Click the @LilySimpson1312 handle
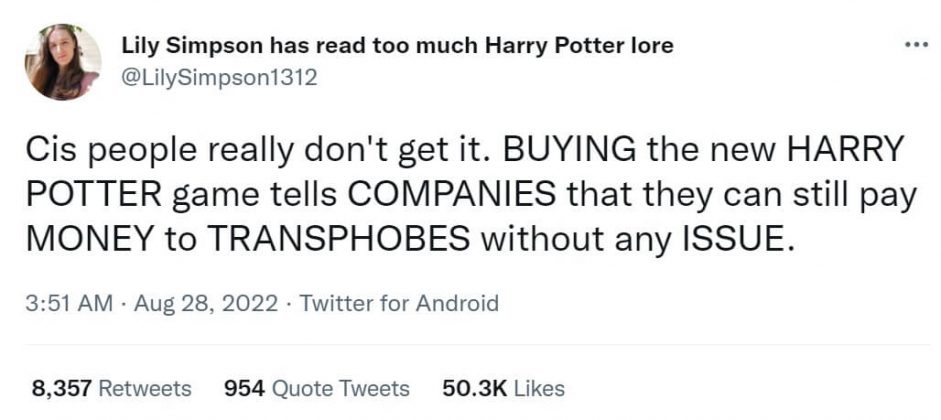 (219, 77)
